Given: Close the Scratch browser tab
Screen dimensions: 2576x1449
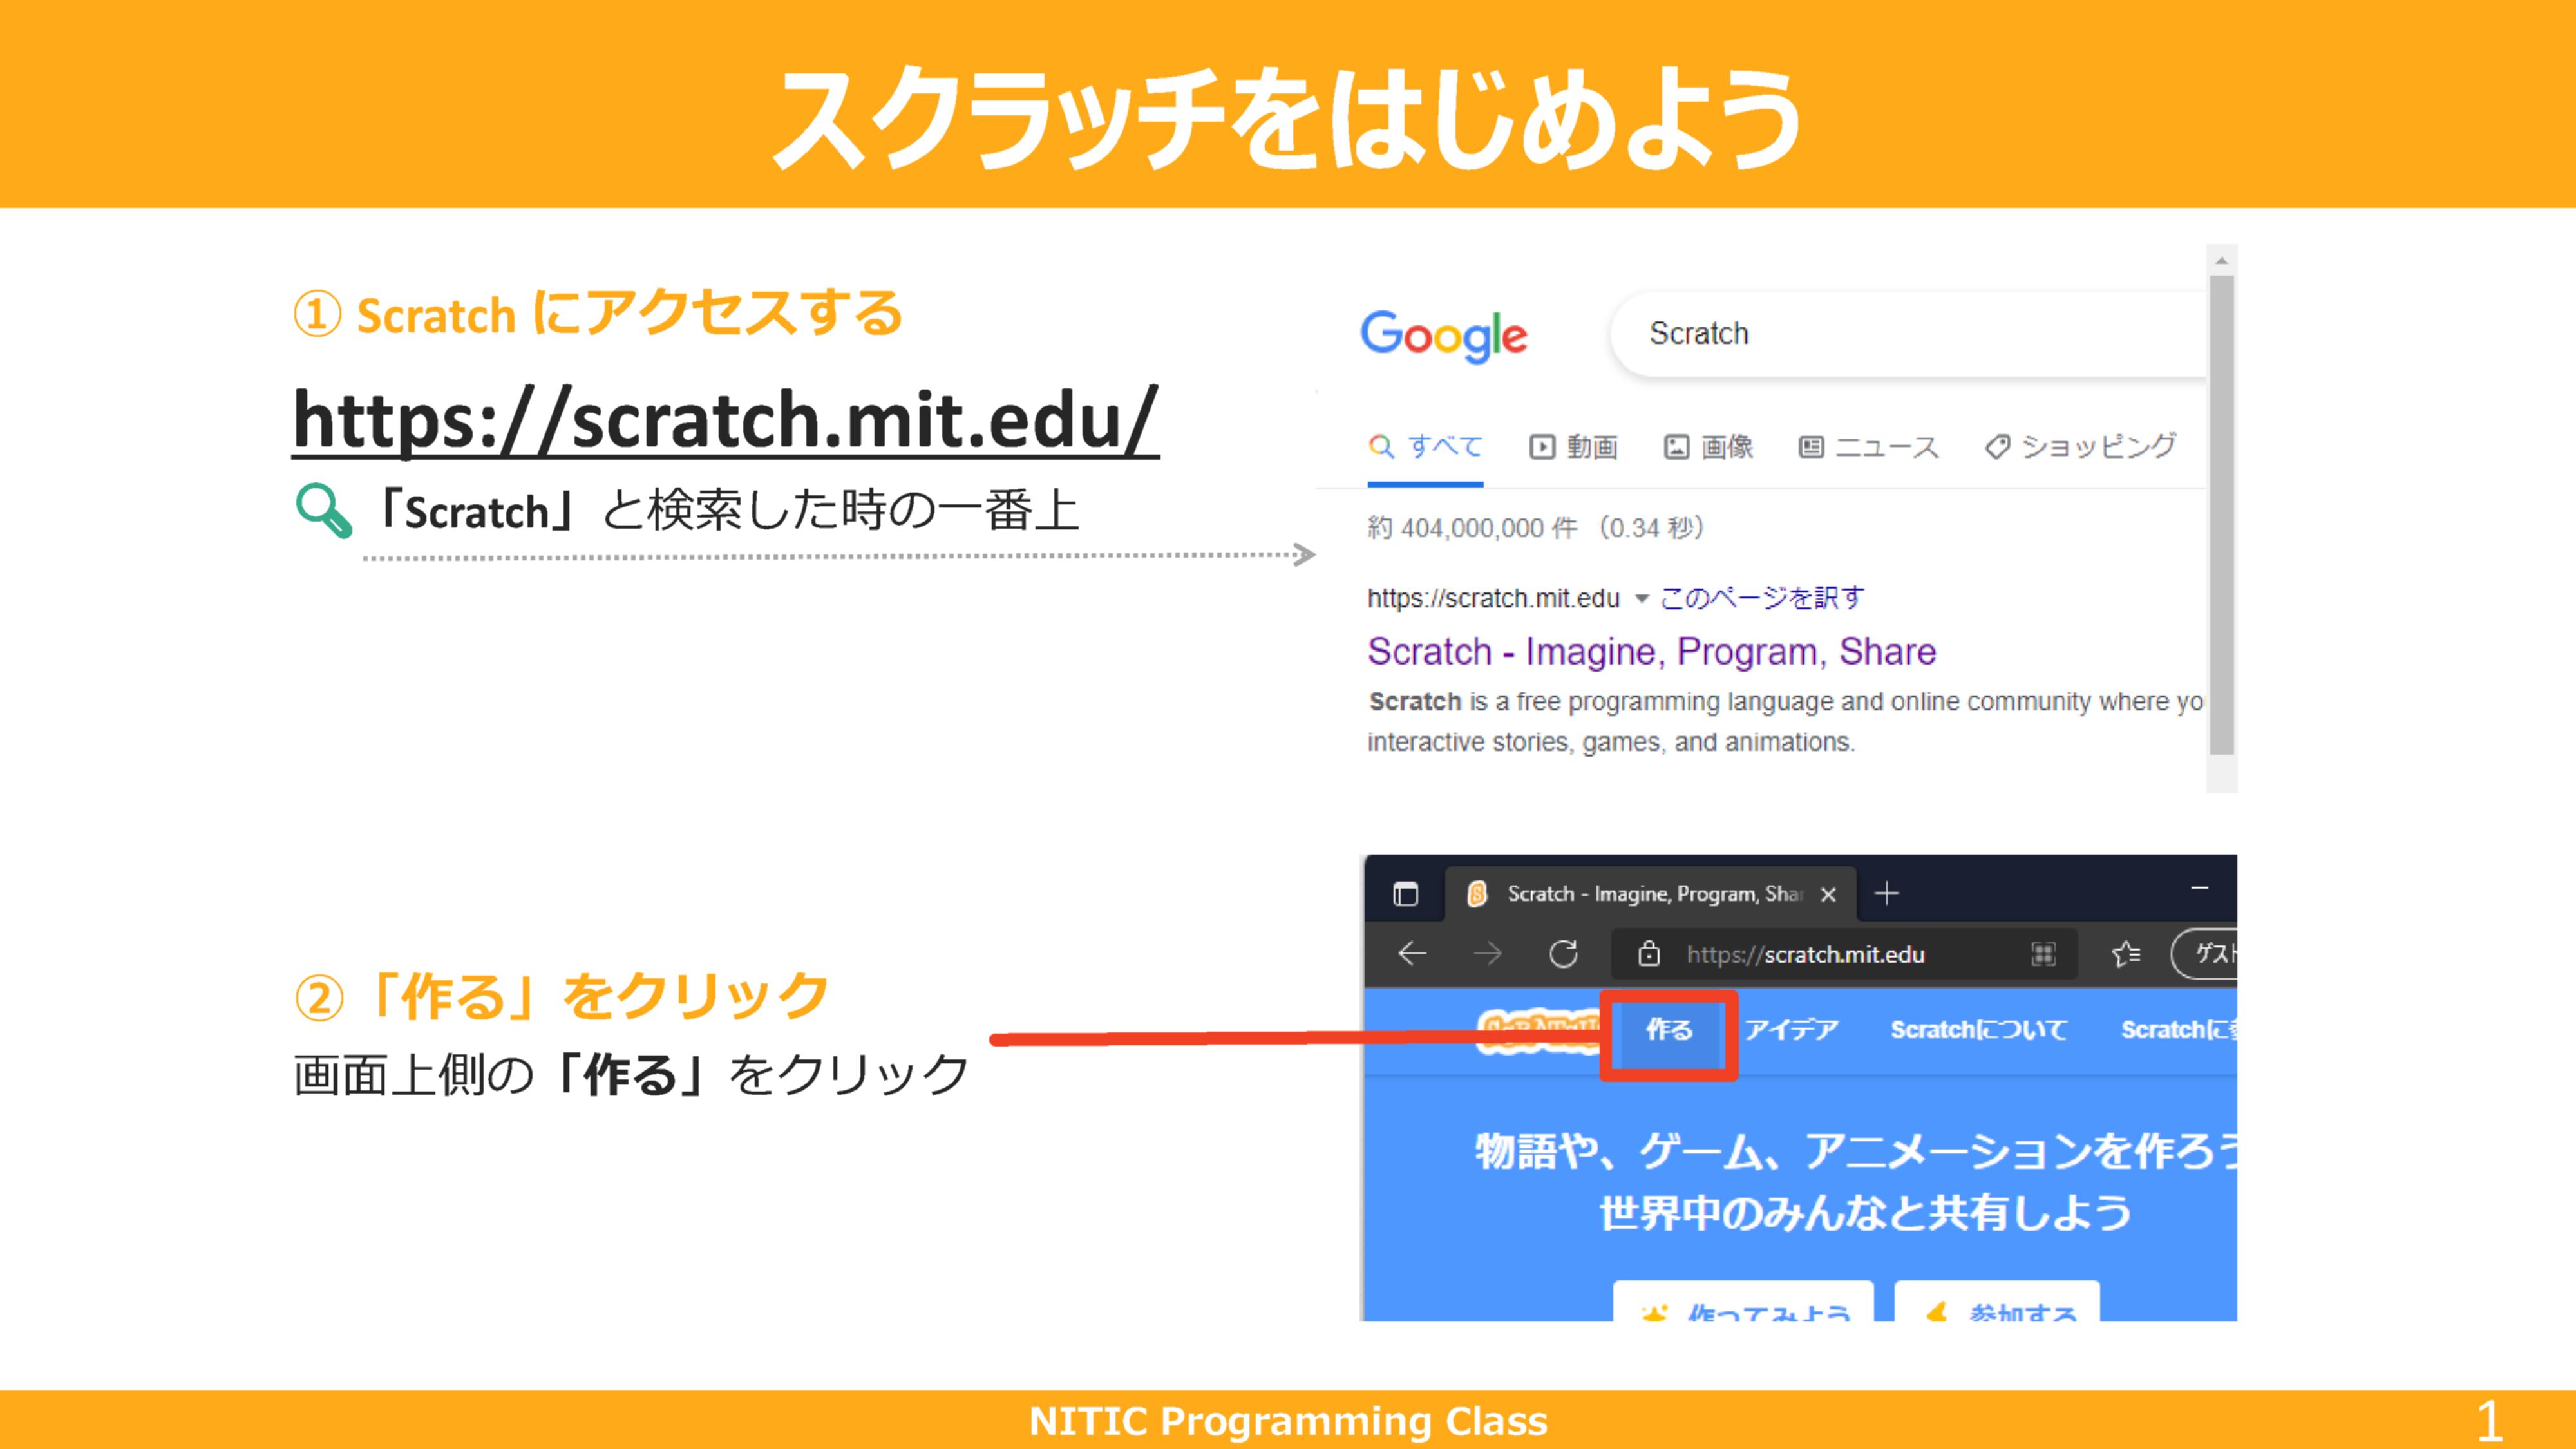Looking at the screenshot, I should tap(1828, 894).
